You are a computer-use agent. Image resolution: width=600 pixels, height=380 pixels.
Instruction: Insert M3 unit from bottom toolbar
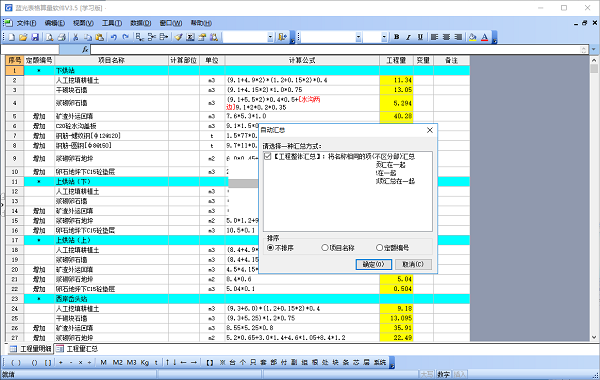(131, 362)
